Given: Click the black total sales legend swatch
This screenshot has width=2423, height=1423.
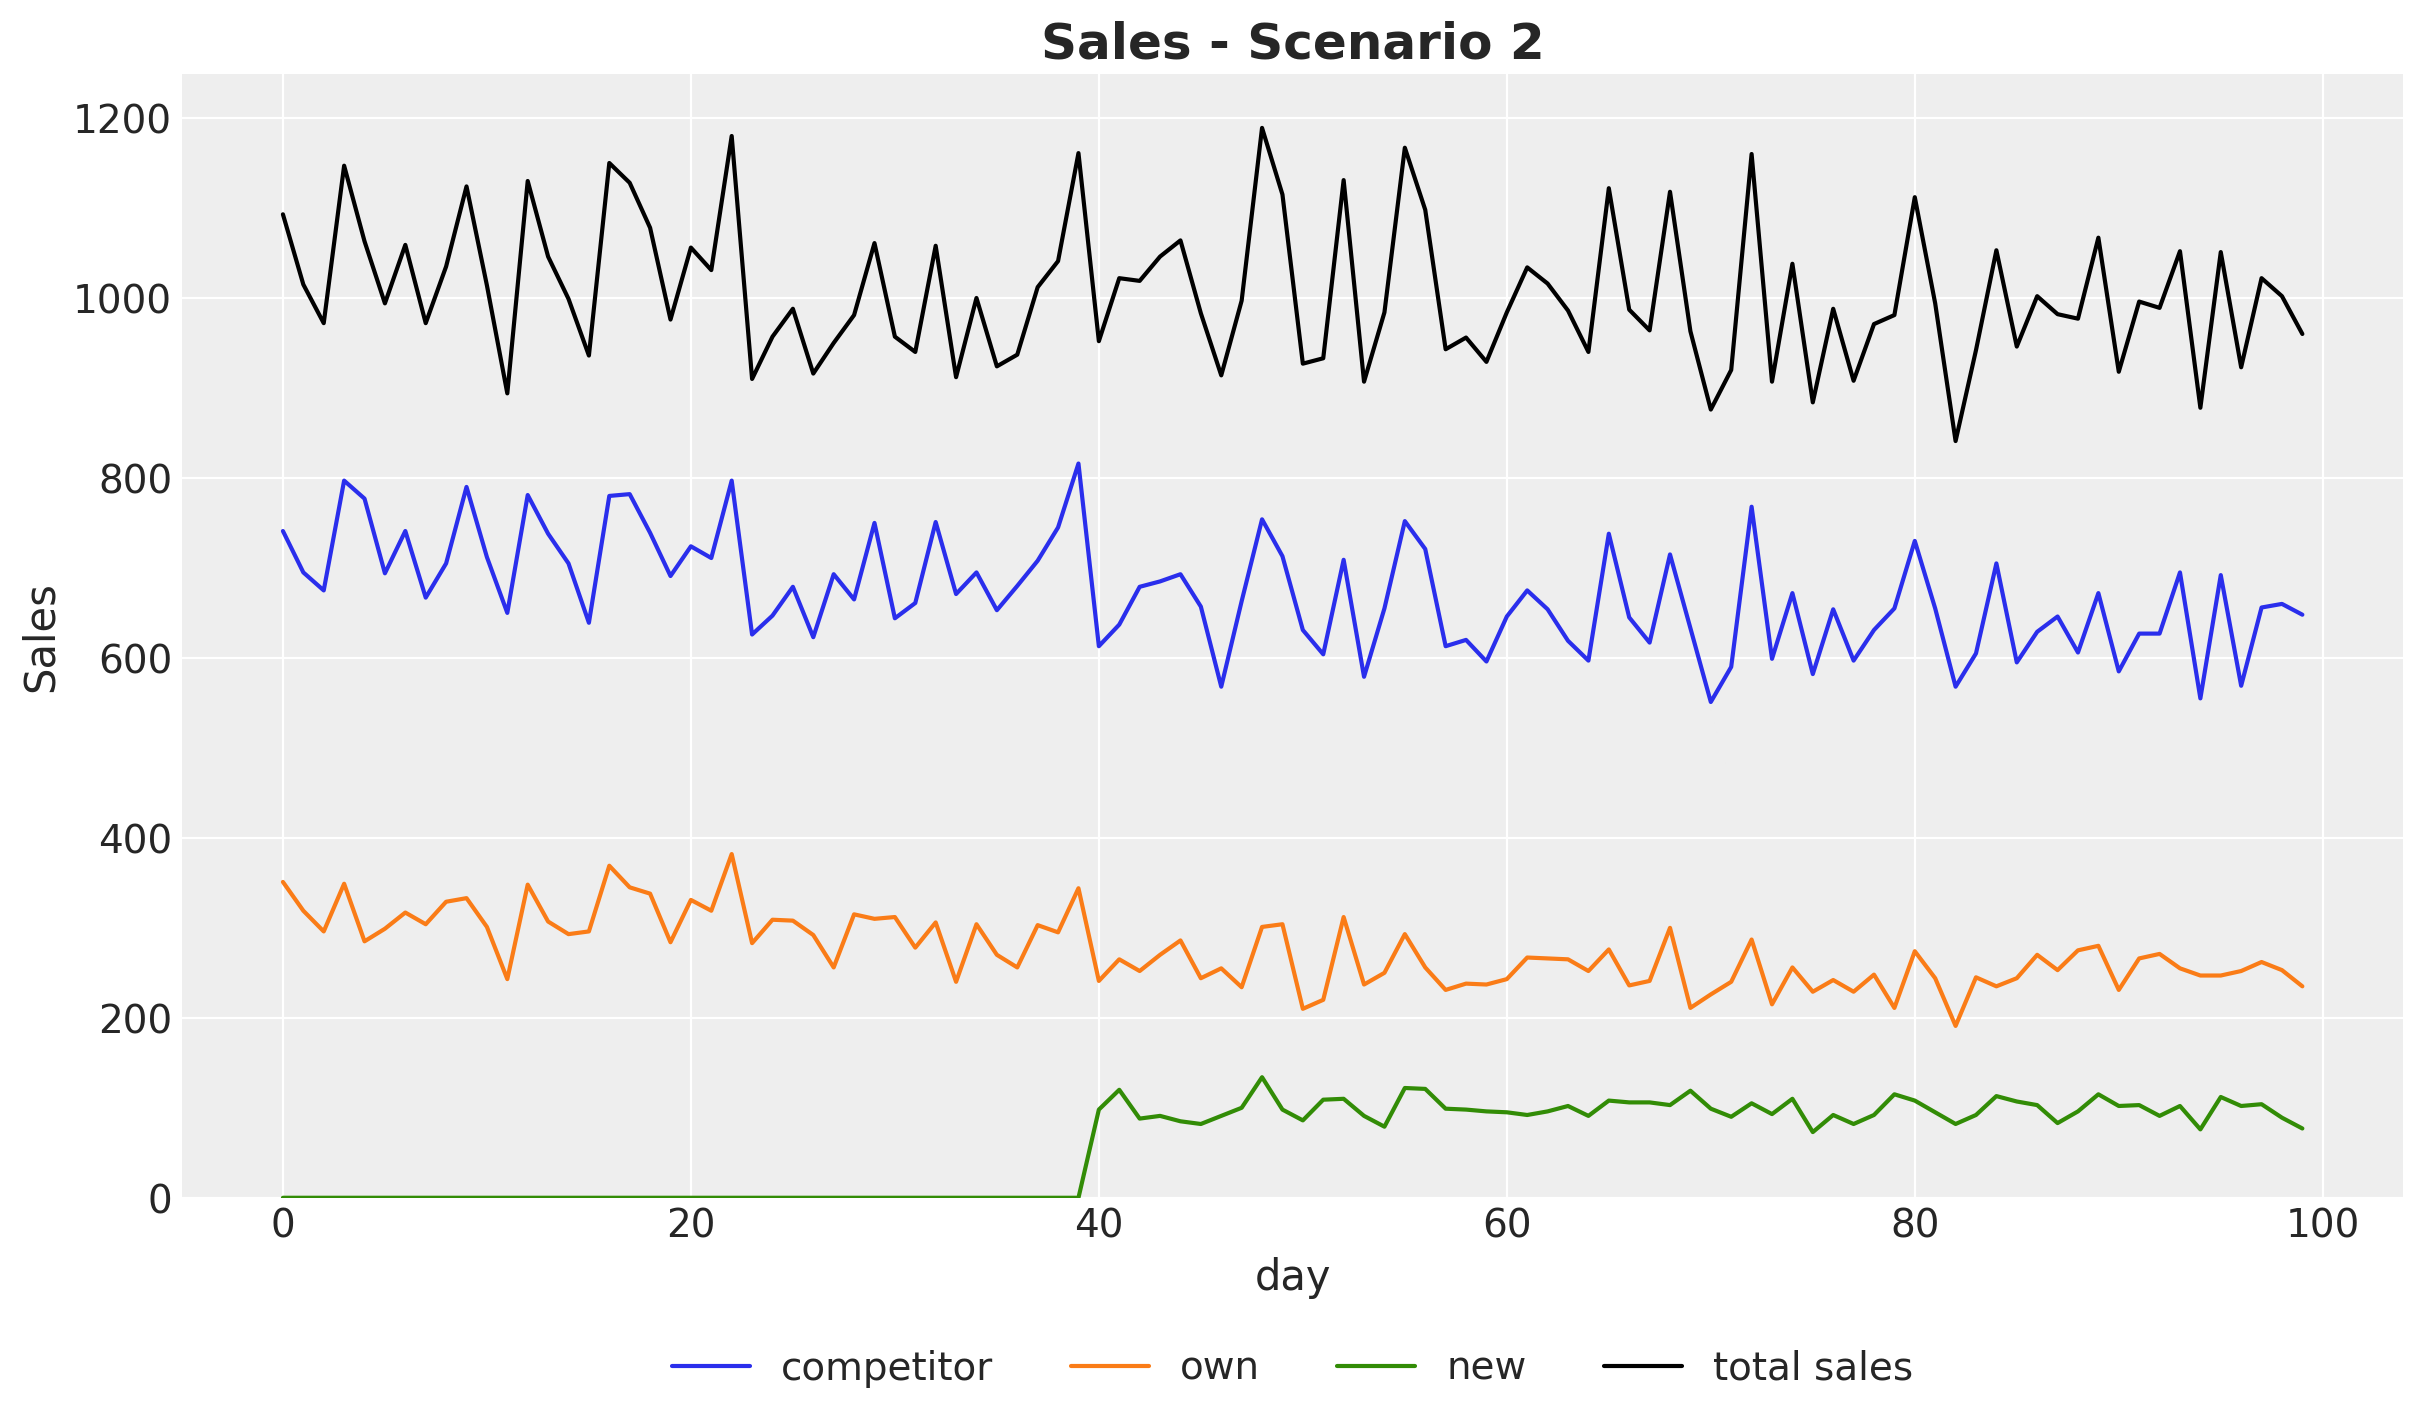Looking at the screenshot, I should 1643,1366.
